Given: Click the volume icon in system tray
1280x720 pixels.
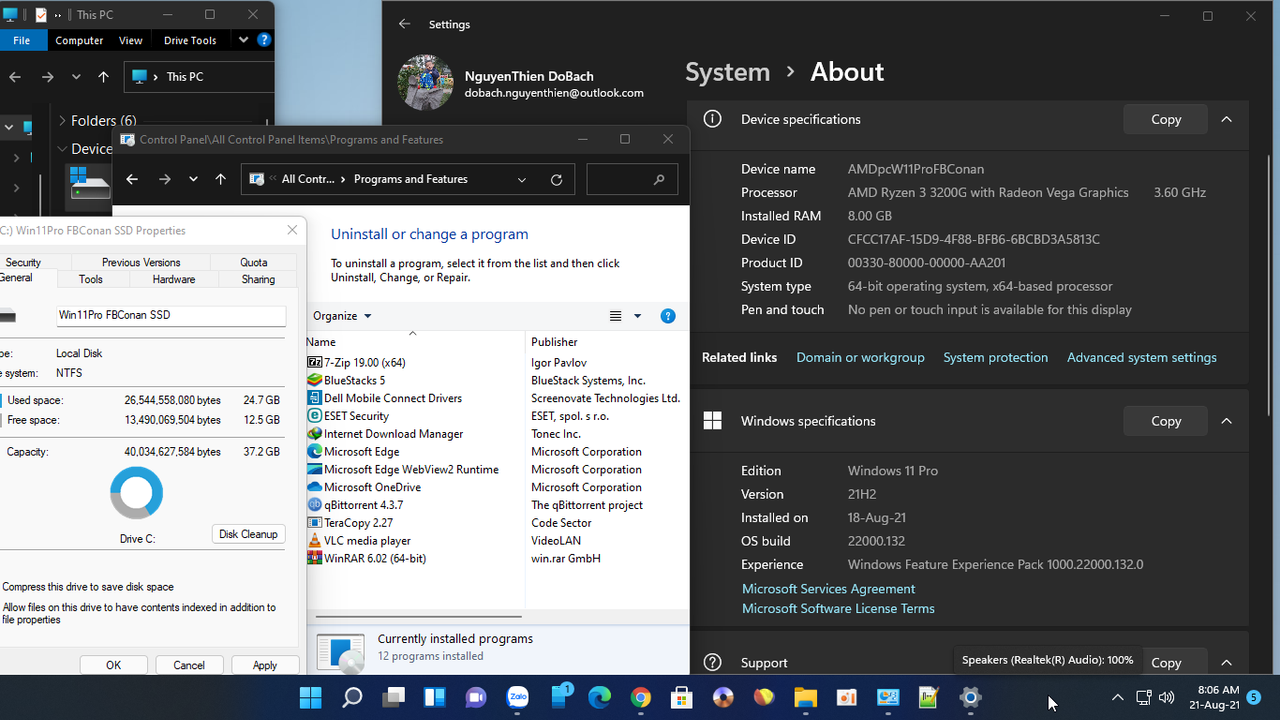Looking at the screenshot, I should pos(1166,697).
